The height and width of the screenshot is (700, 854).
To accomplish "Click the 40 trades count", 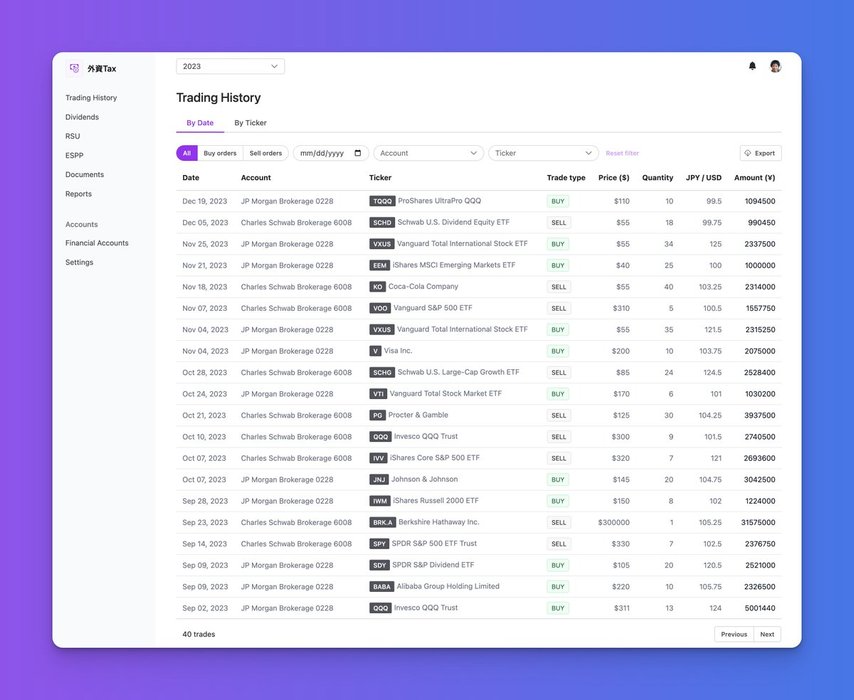I will (199, 634).
